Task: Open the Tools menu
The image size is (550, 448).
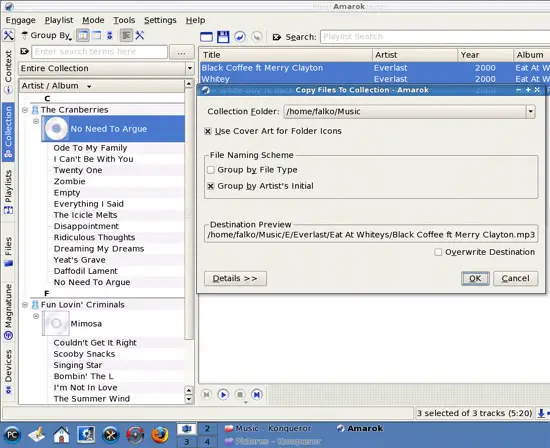Action: pyautogui.click(x=124, y=20)
